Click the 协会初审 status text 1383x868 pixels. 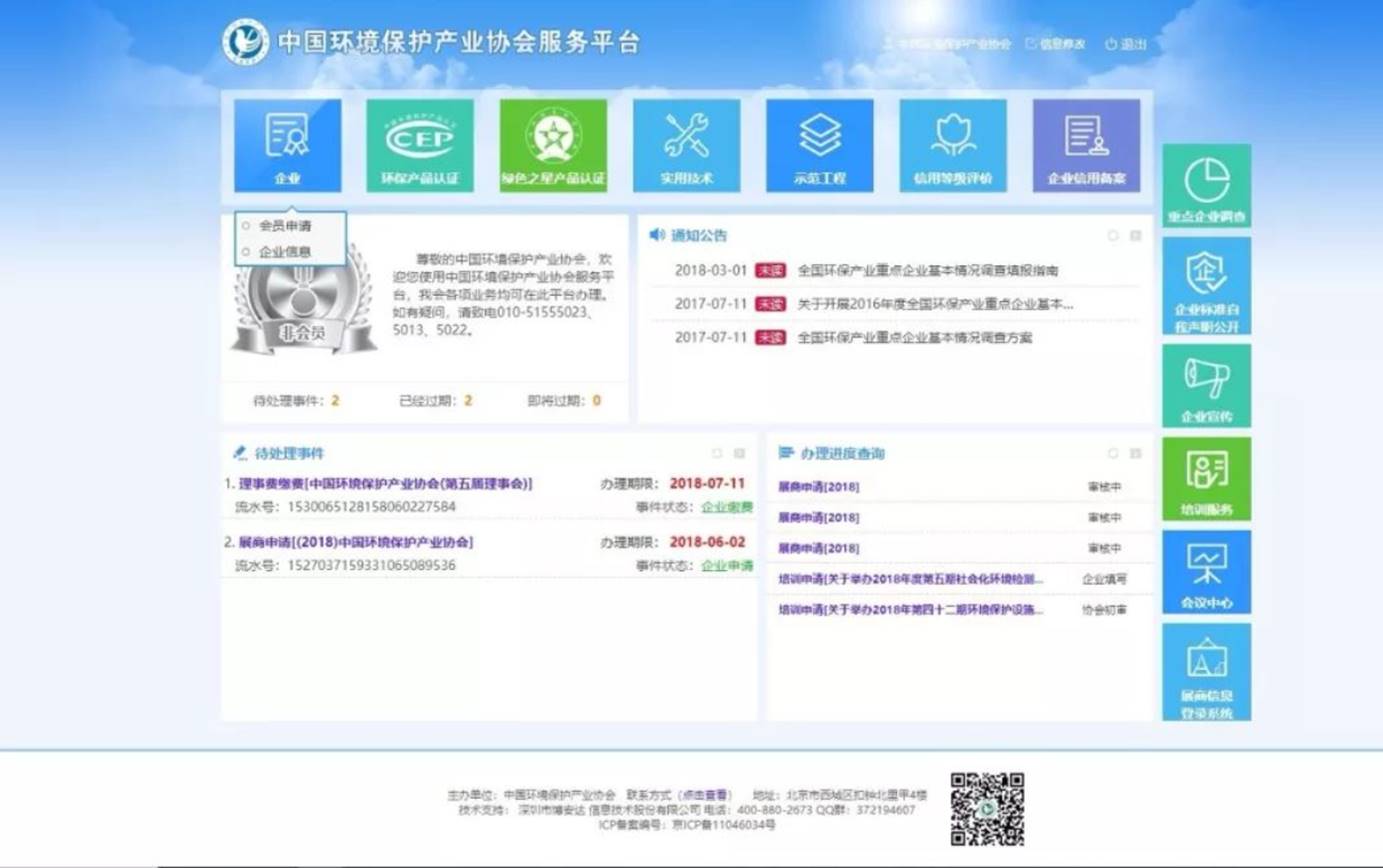click(x=1104, y=610)
